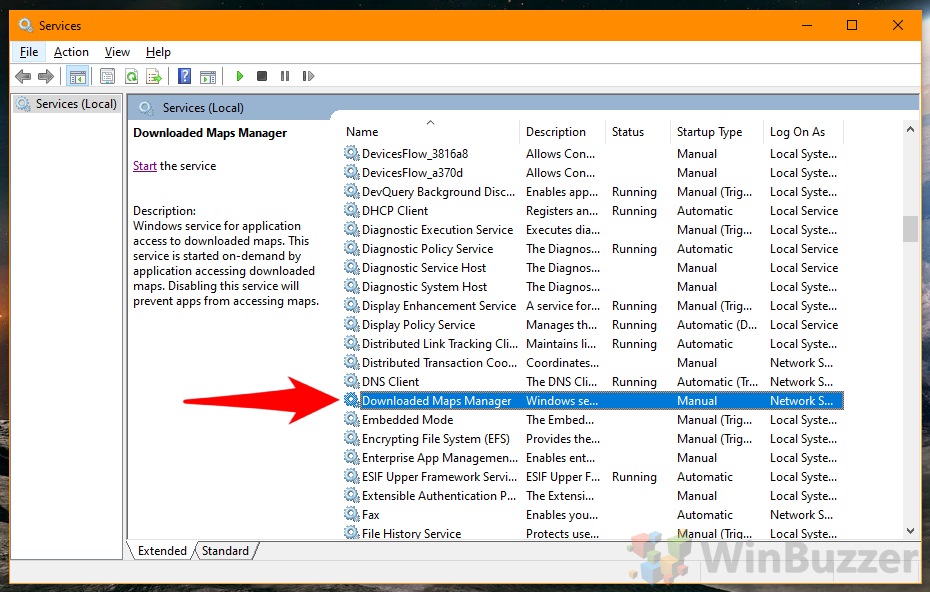Click Services (Local) header magnifier icon
Image resolution: width=930 pixels, height=592 pixels.
point(146,108)
